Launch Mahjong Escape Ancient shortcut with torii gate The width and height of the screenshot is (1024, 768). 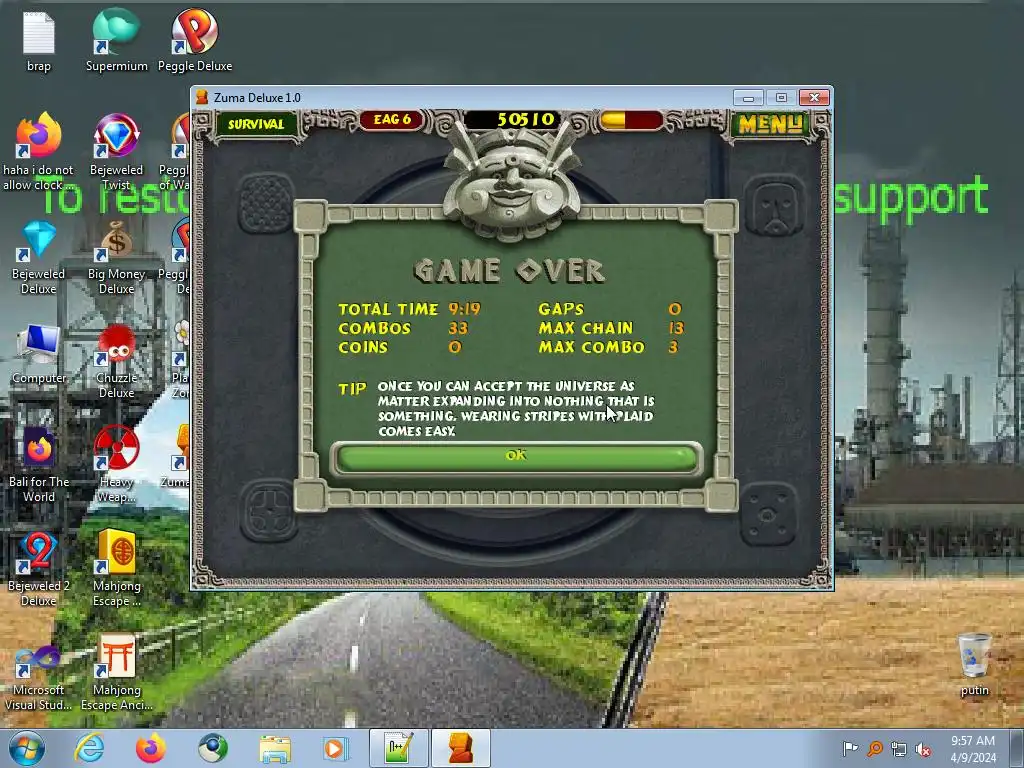click(116, 674)
